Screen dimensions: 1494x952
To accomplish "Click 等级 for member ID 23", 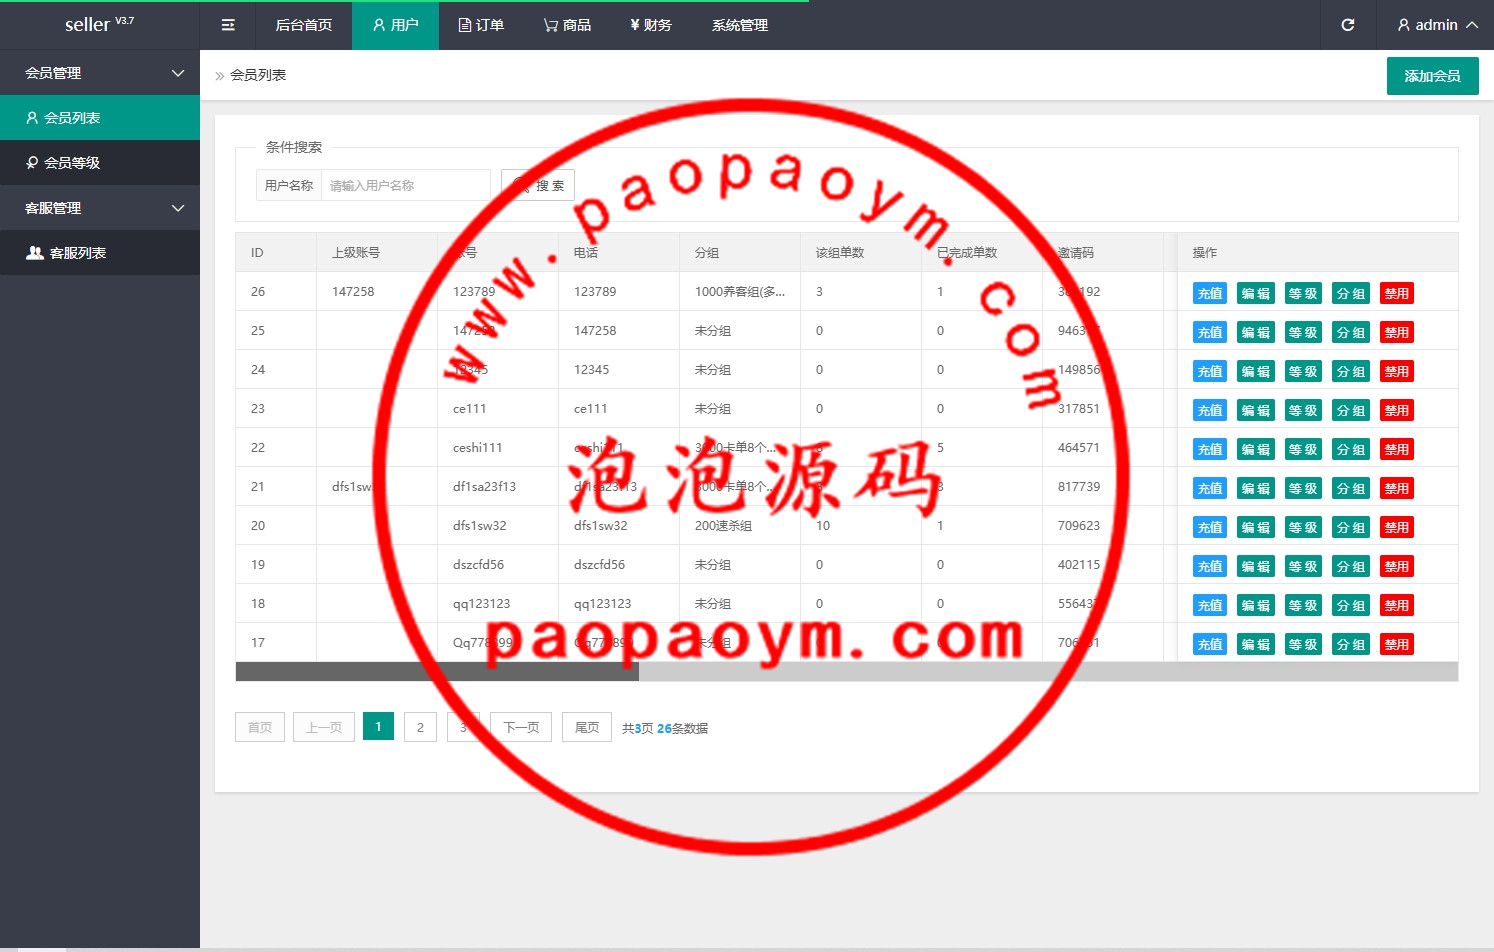I will [x=1302, y=410].
